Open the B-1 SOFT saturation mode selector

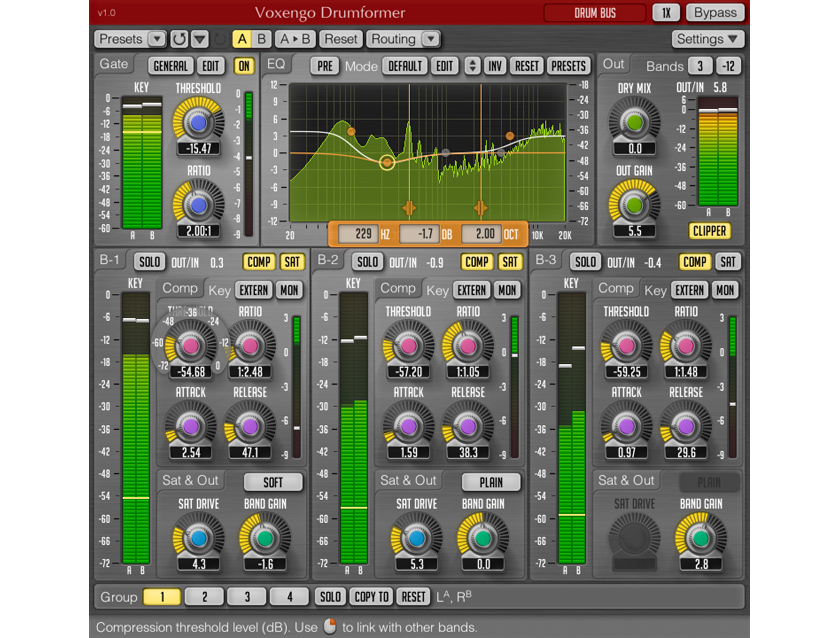(x=273, y=482)
